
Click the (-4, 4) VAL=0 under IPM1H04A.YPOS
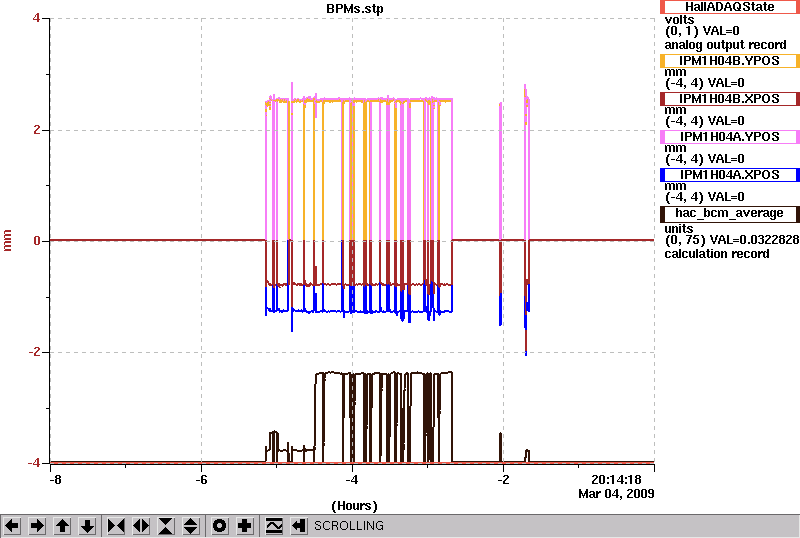(705, 159)
